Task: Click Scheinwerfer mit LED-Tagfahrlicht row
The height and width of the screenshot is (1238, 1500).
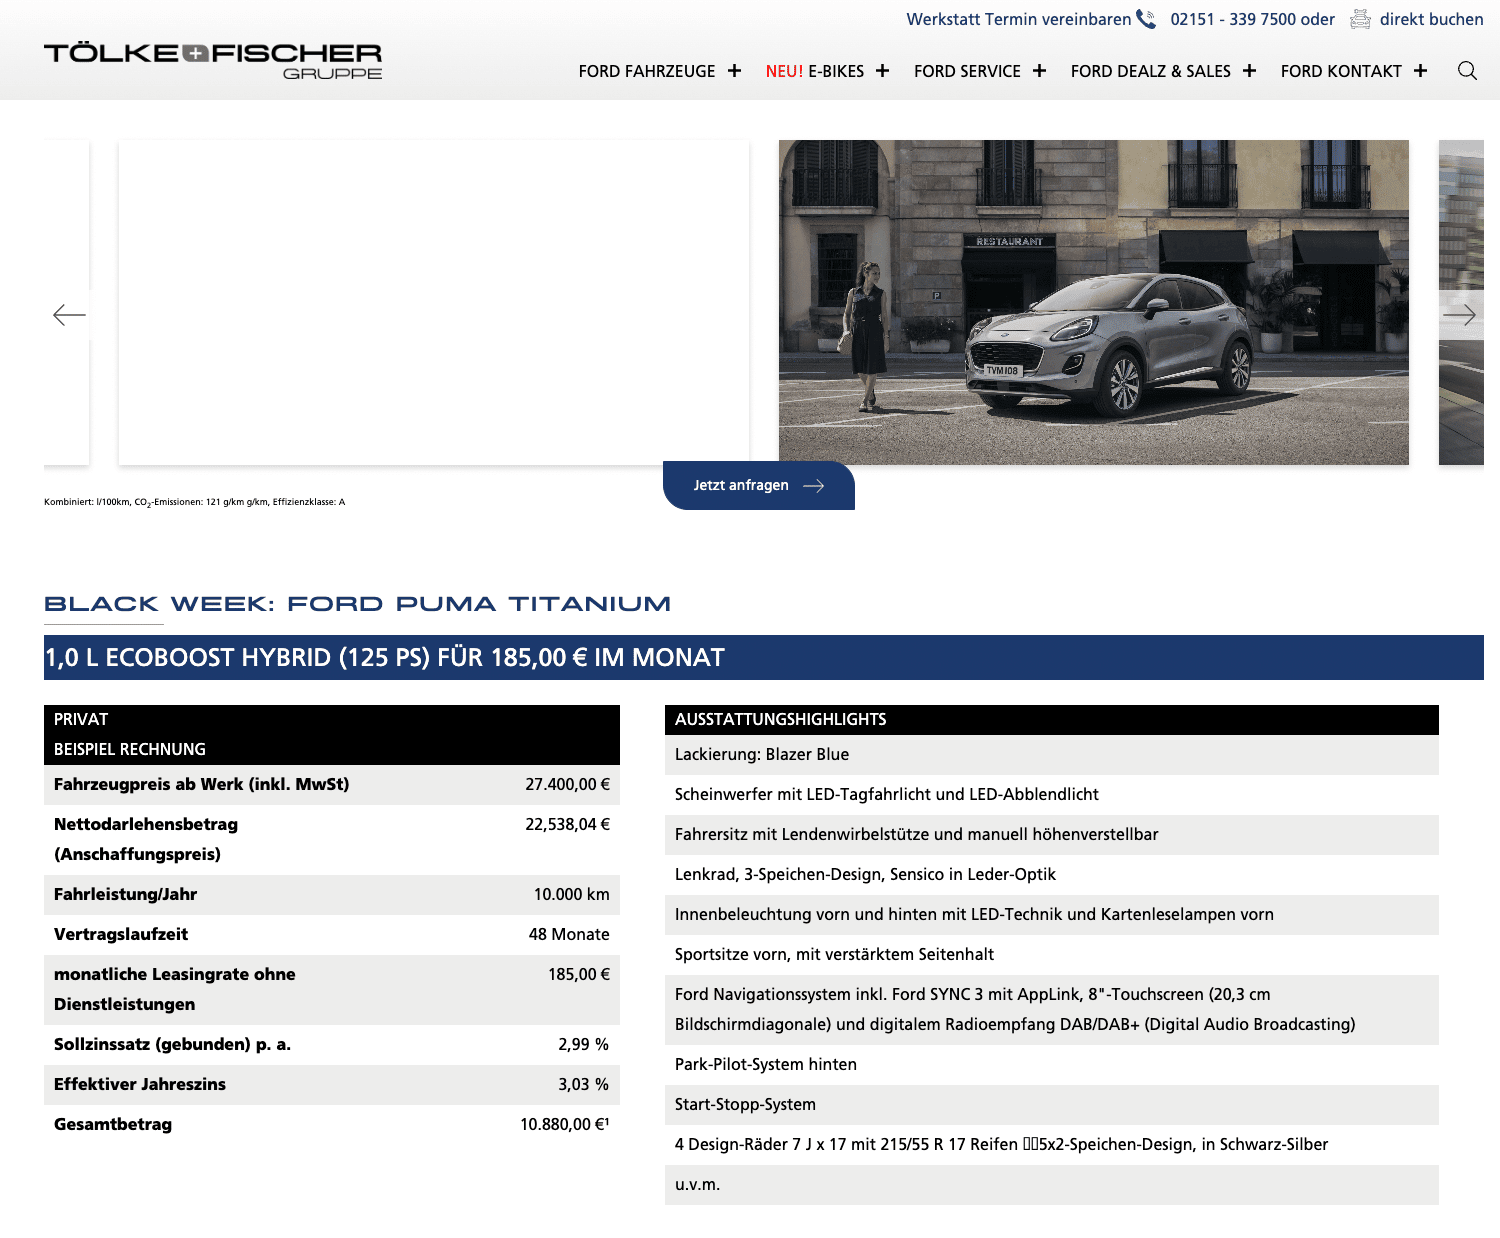Action: click(x=1052, y=795)
